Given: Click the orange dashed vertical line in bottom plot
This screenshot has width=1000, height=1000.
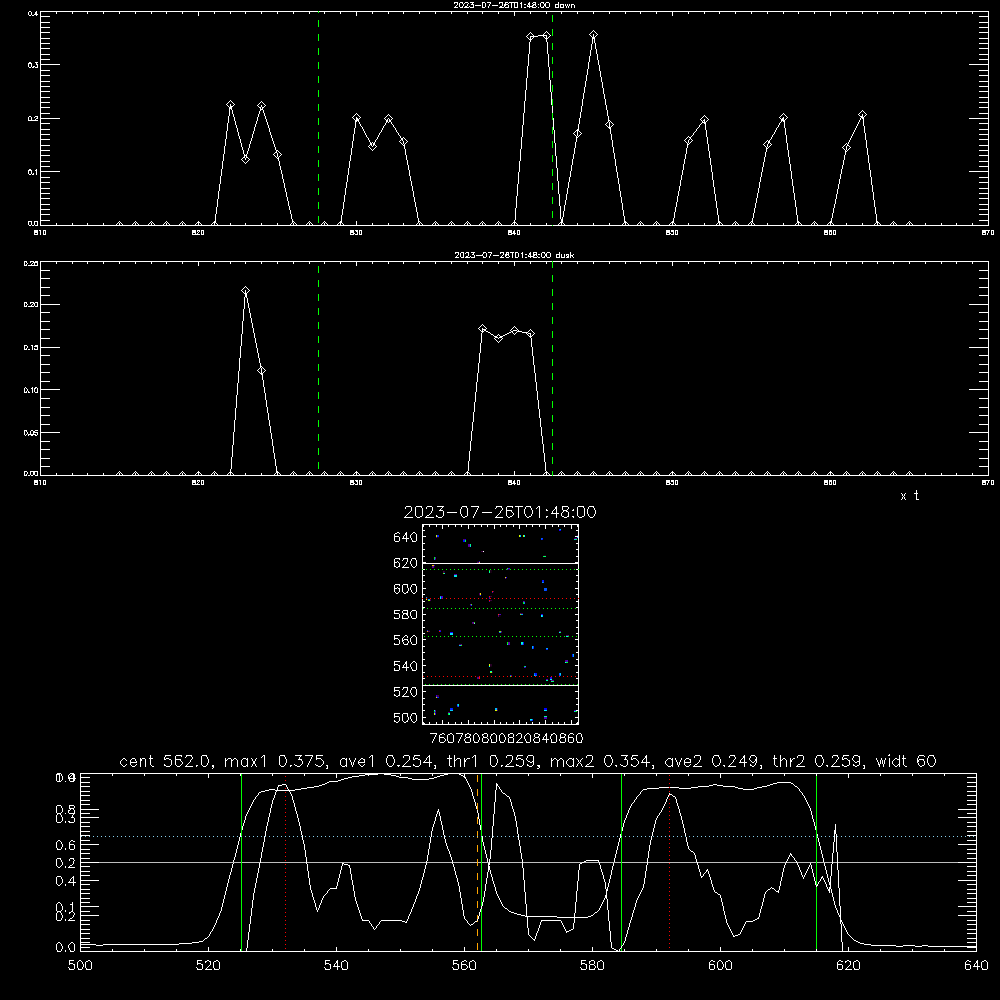Looking at the screenshot, I should [x=478, y=861].
